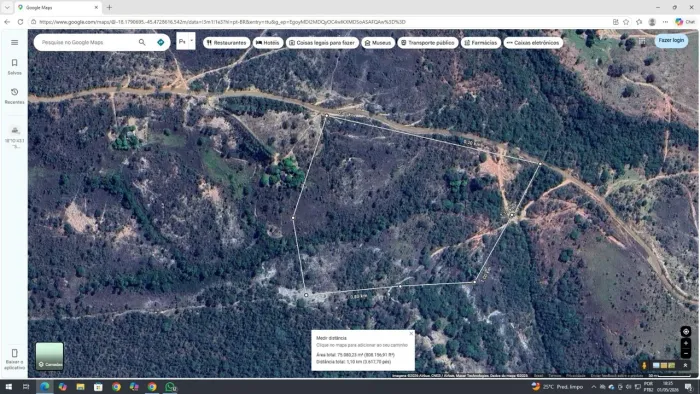Zoom out the map with minus

click(x=686, y=353)
